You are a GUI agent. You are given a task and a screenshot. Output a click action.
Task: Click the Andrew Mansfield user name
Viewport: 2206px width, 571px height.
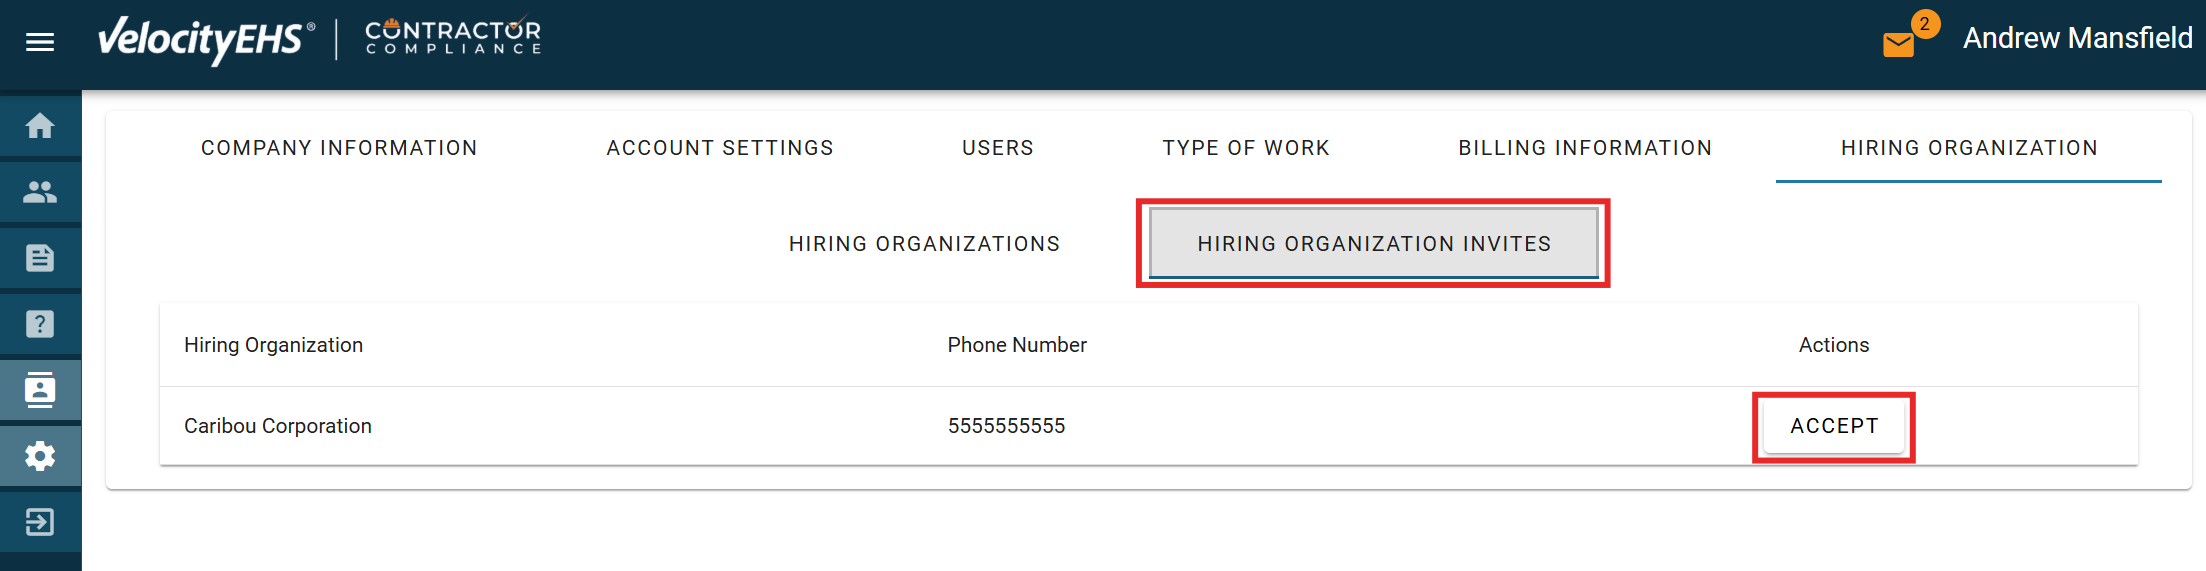pyautogui.click(x=2077, y=38)
